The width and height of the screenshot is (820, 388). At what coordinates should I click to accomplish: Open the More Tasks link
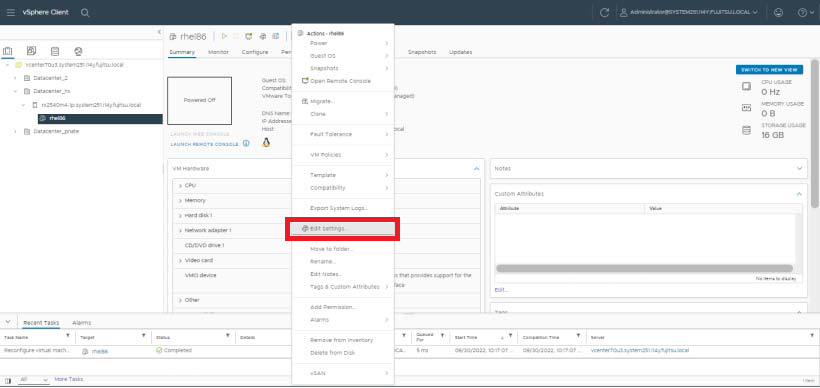coord(69,379)
